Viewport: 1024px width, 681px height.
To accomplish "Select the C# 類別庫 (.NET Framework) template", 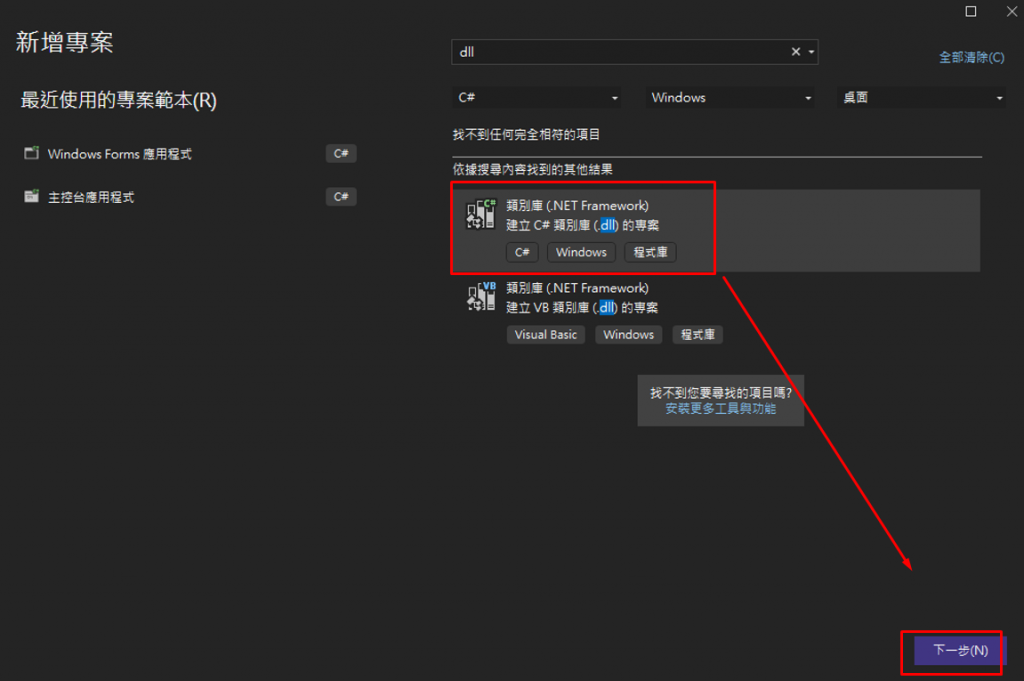I will [x=716, y=230].
